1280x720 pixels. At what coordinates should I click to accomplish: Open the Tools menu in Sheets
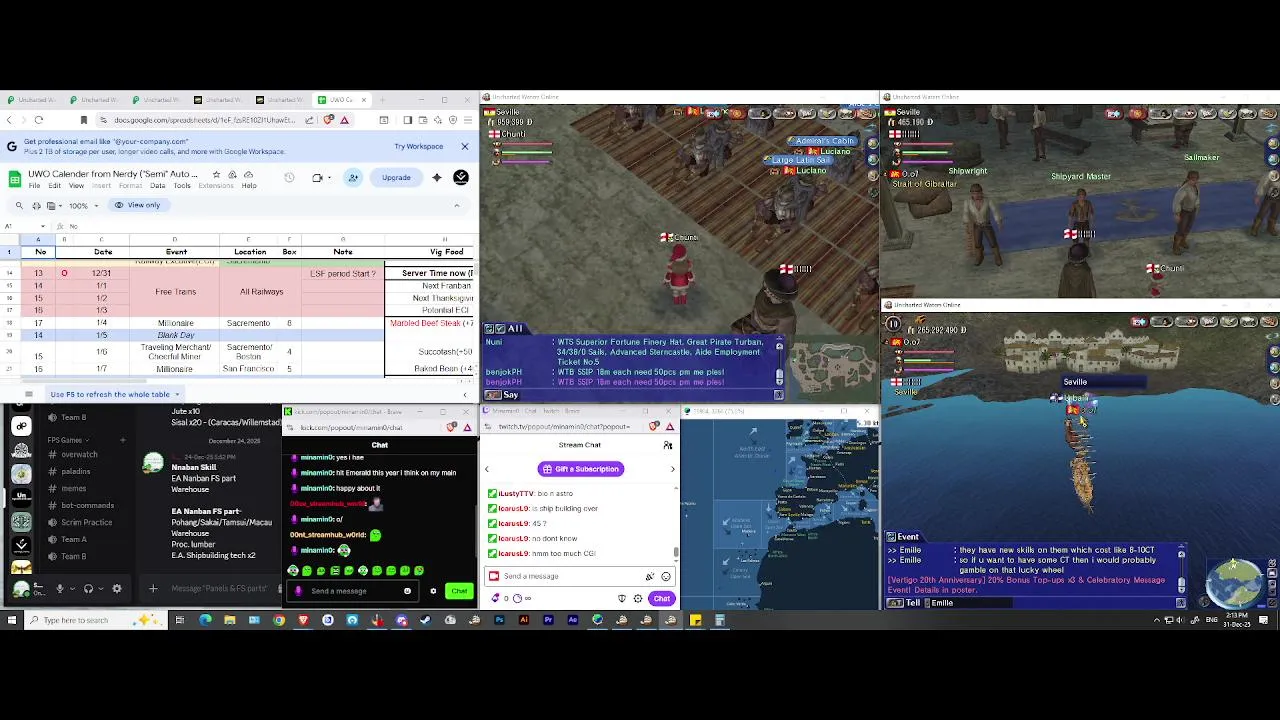point(182,186)
